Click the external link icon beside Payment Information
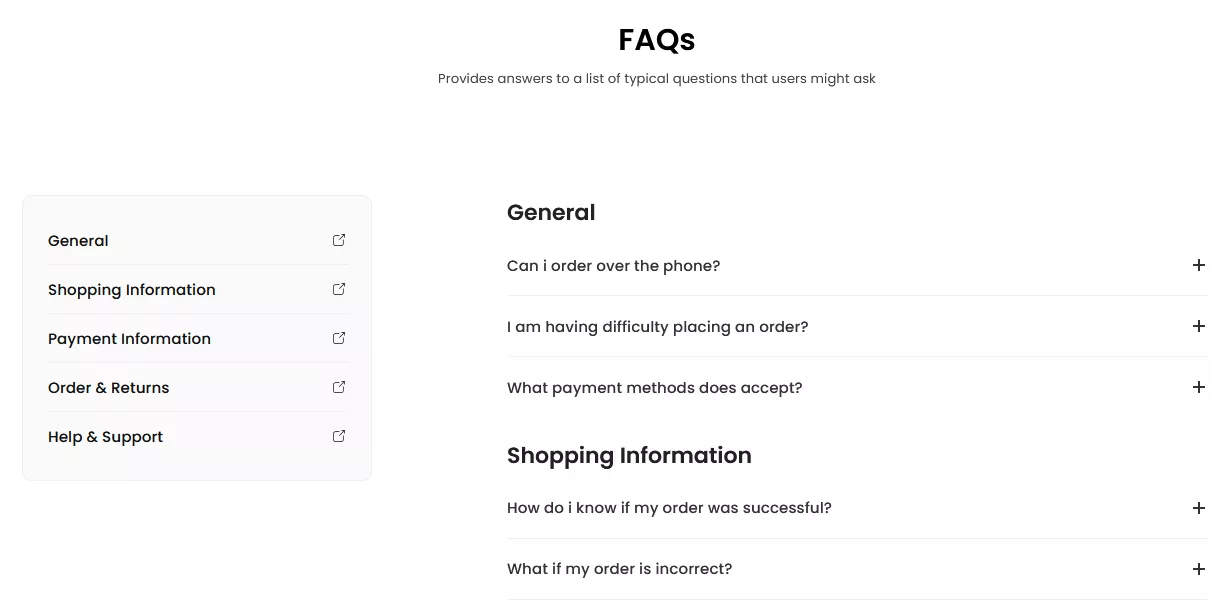Screen dimensions: 1230x600 tap(338, 338)
